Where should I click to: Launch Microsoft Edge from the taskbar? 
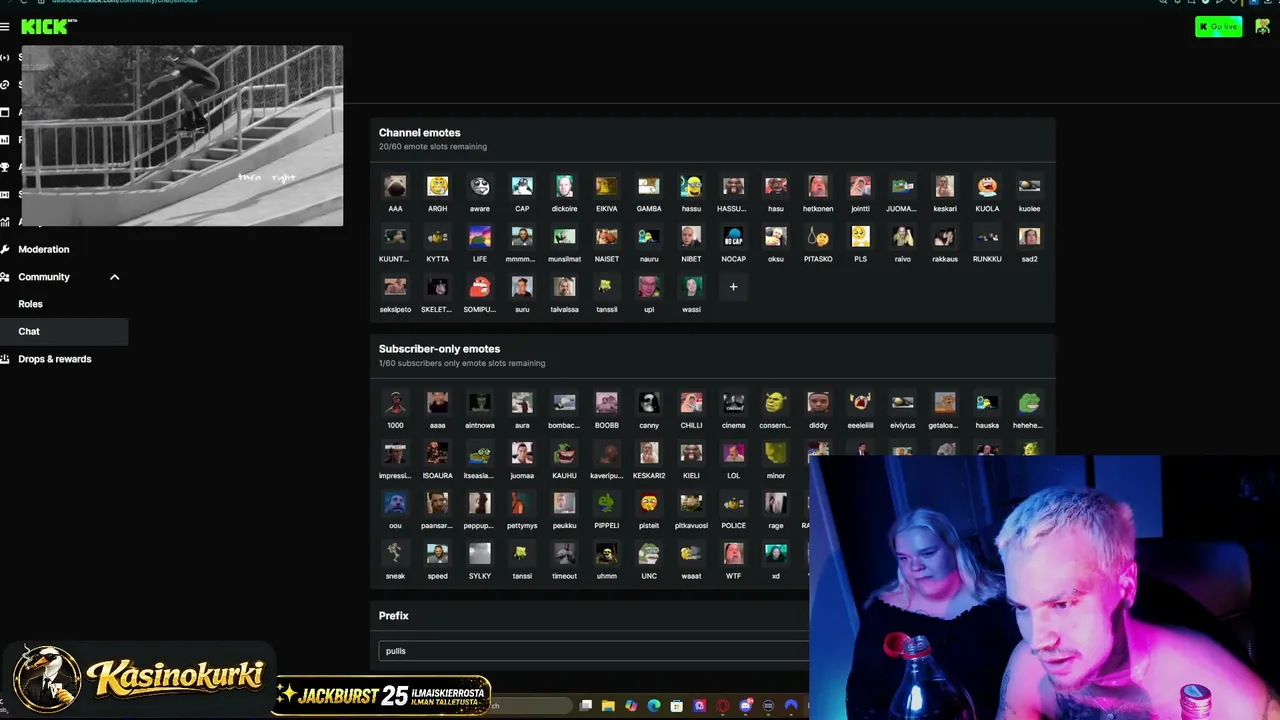(x=654, y=706)
